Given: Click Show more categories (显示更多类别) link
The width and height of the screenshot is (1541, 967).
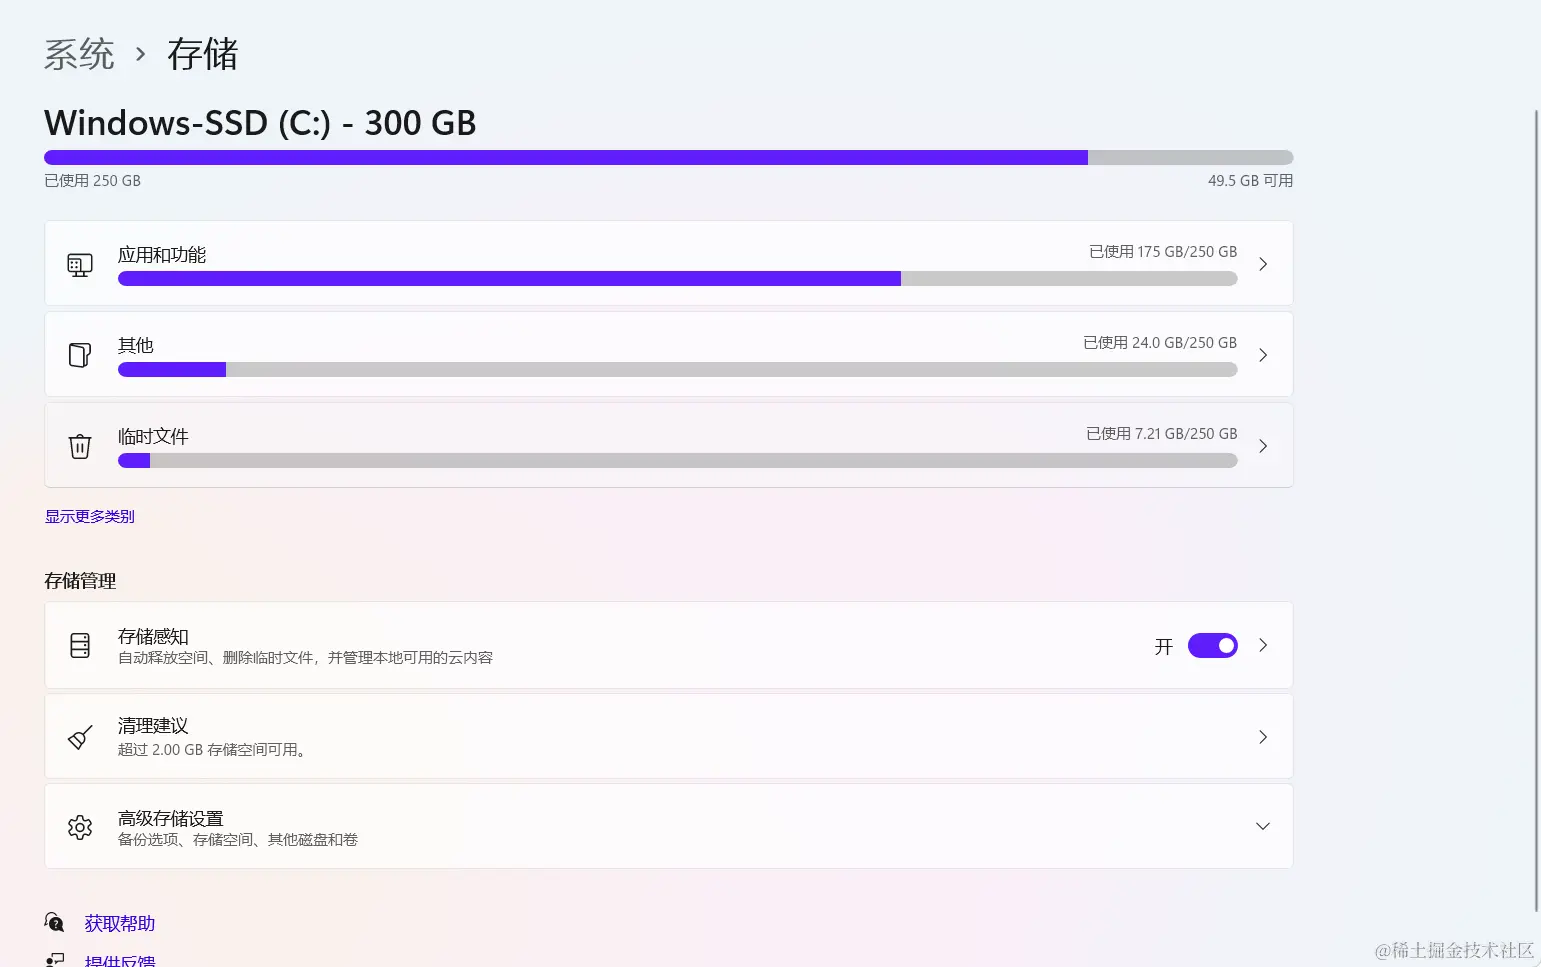Looking at the screenshot, I should (x=89, y=516).
